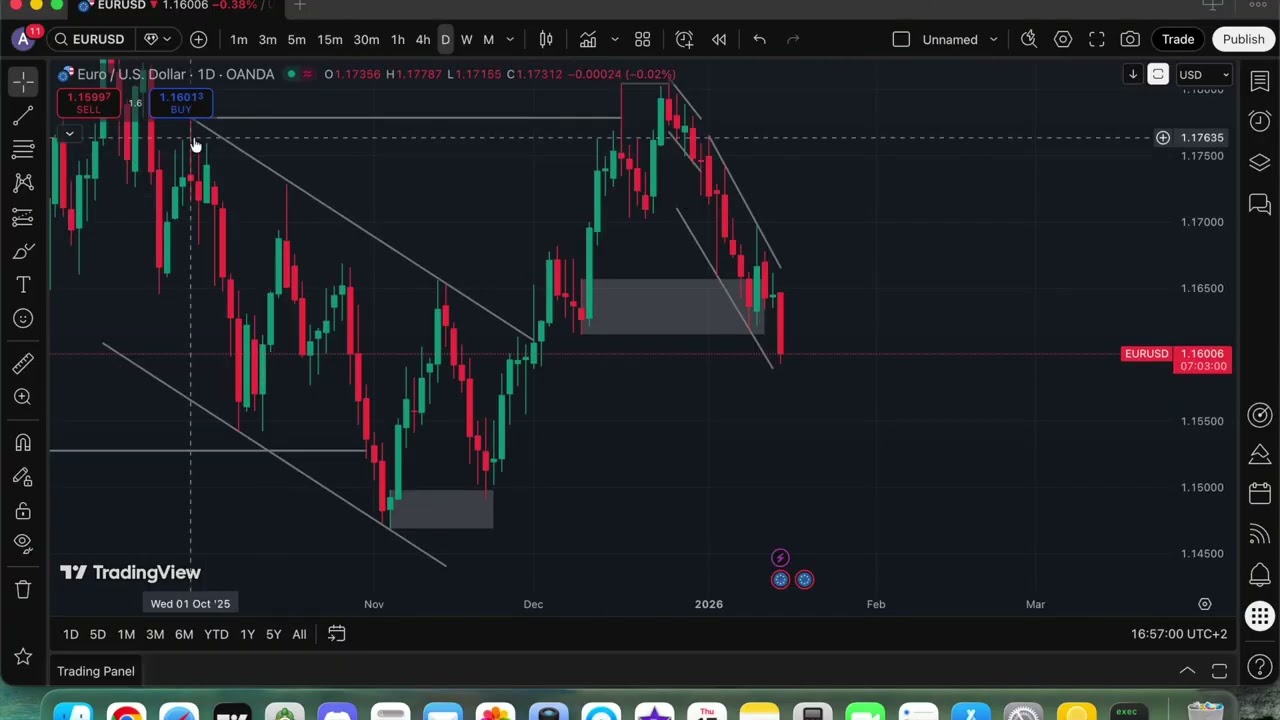
Task: Maximize the bottom trading panel
Action: 1219,671
